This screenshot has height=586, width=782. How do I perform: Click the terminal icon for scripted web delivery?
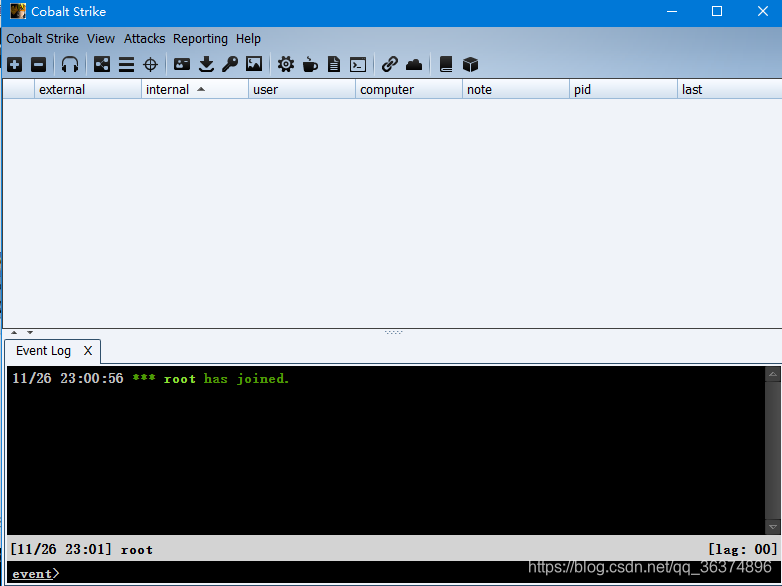[x=358, y=65]
